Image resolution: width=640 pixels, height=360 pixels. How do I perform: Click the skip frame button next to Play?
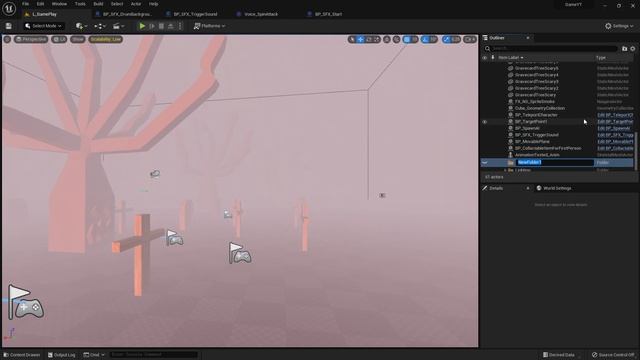pos(152,26)
